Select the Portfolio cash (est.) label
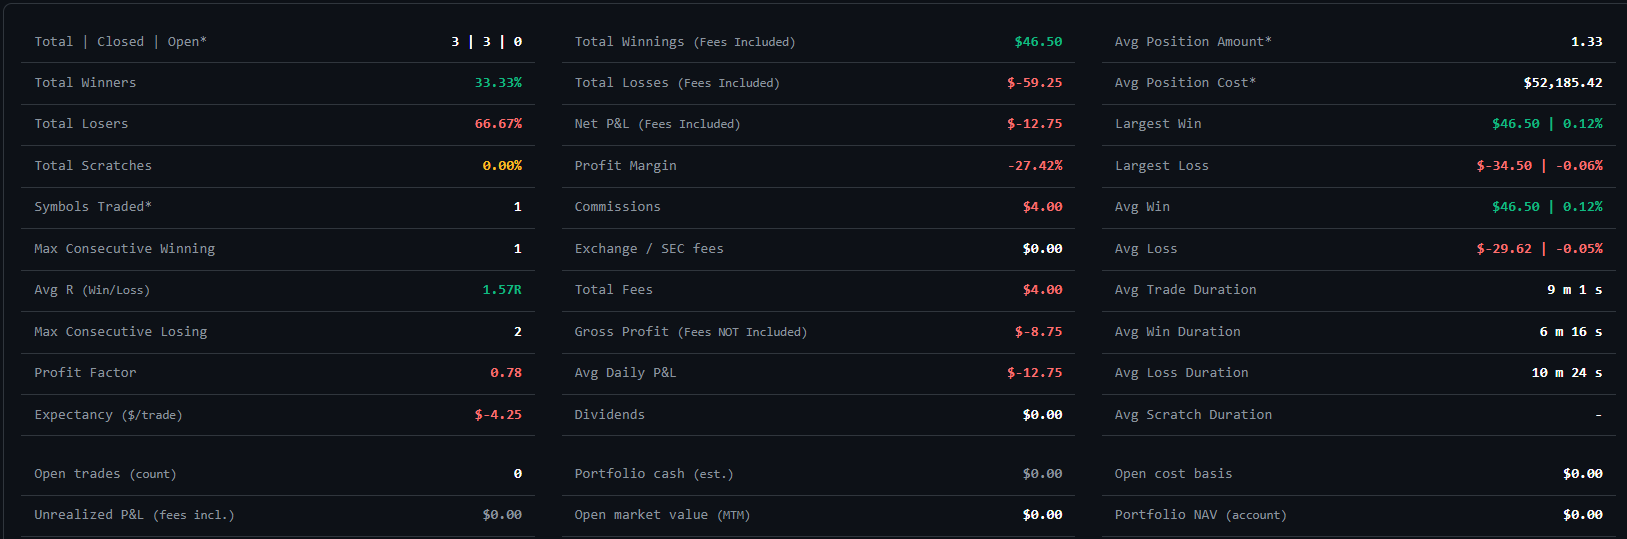Viewport: 1627px width, 539px height. [x=654, y=474]
